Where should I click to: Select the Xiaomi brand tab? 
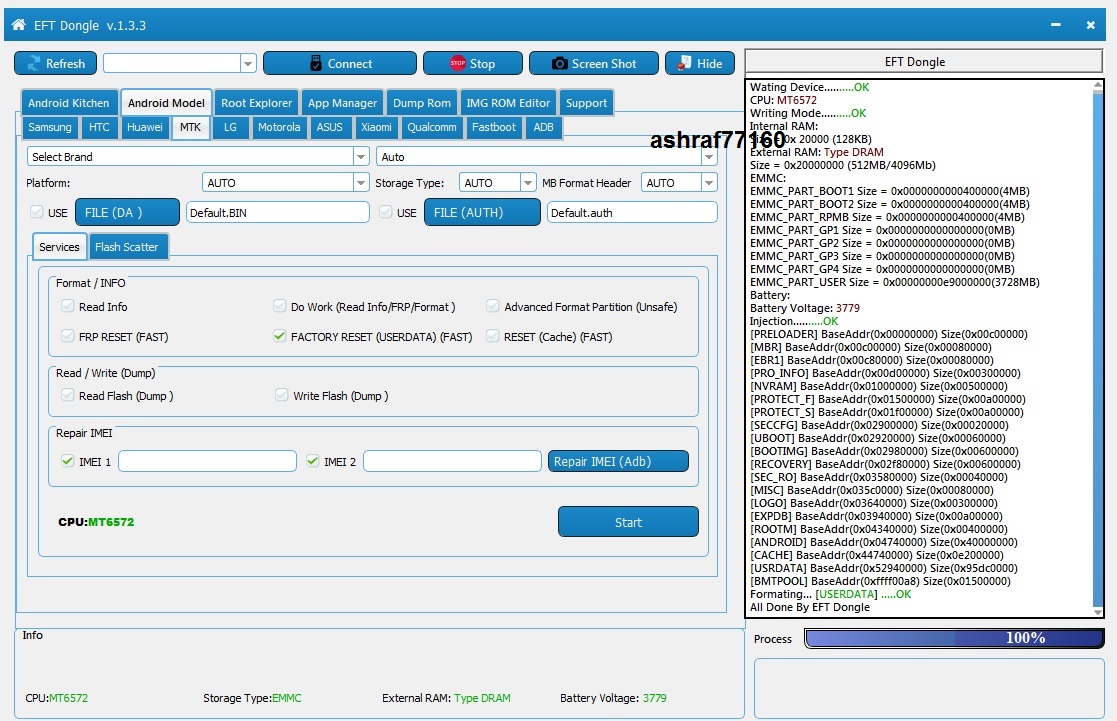coord(376,127)
